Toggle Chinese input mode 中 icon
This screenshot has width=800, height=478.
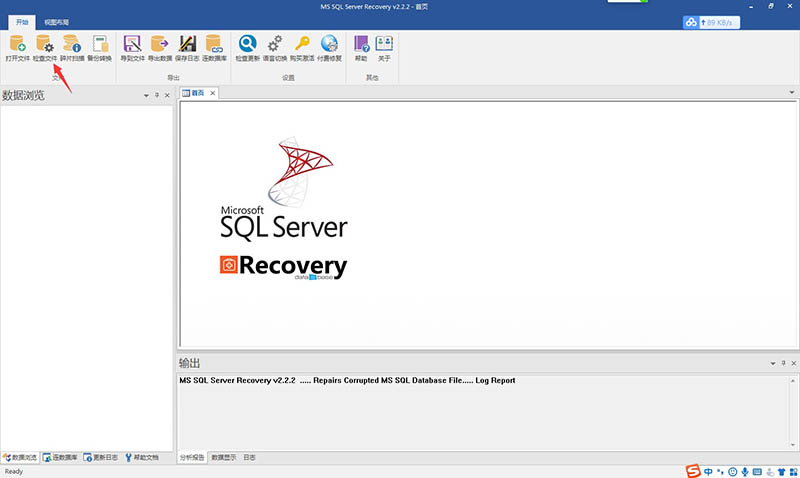[708, 472]
